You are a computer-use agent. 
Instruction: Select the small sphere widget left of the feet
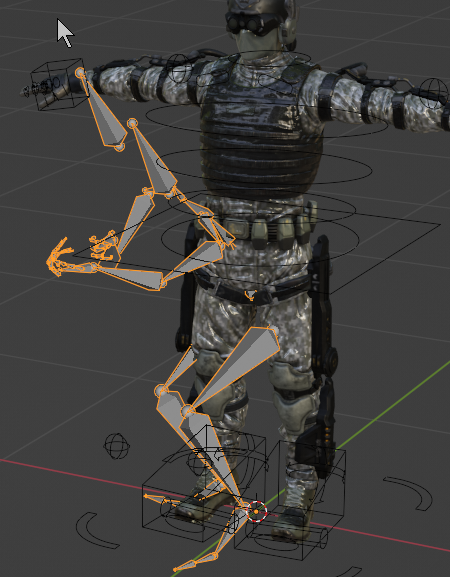pyautogui.click(x=117, y=446)
